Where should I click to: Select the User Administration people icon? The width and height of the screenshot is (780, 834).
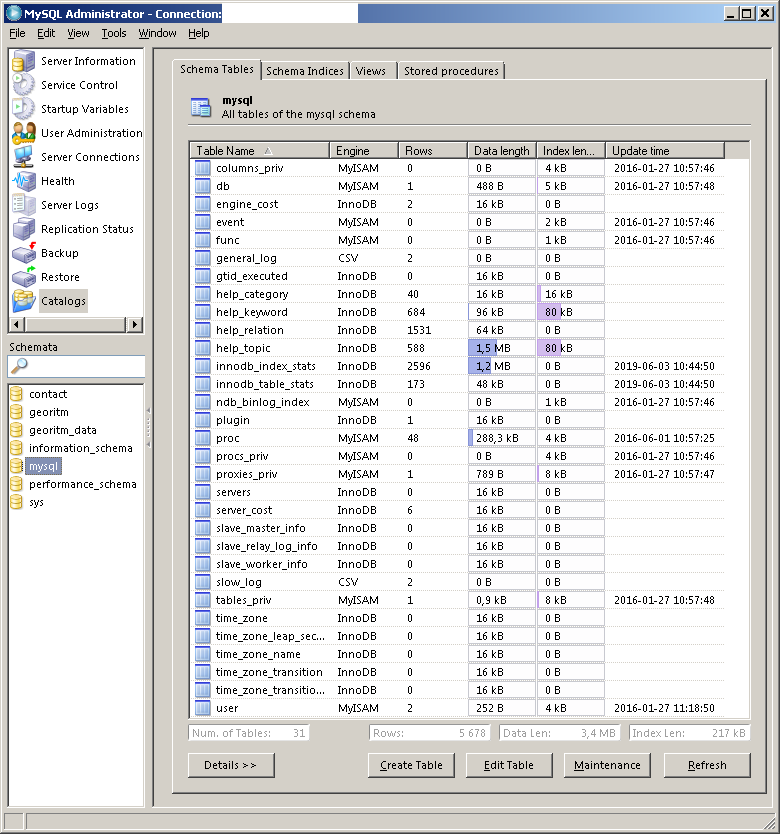[23, 133]
